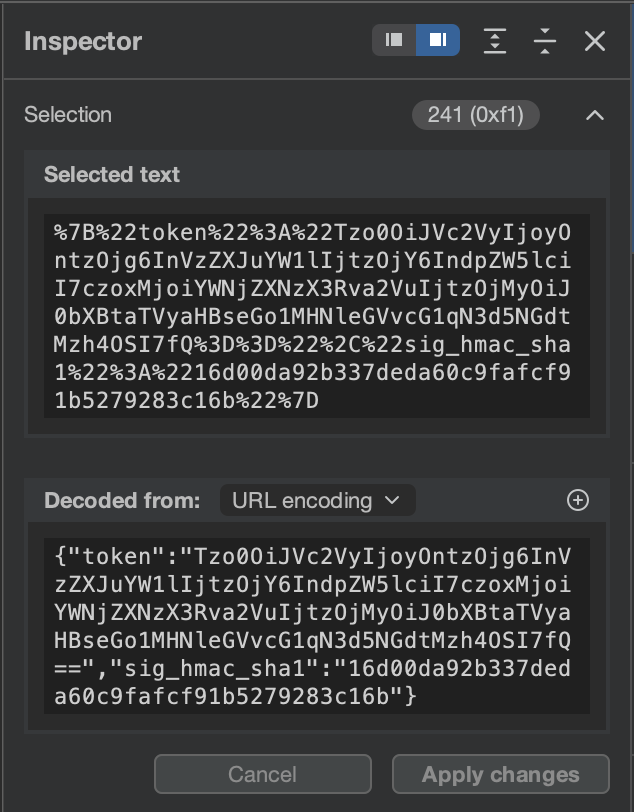Click inside the decoded JSON text box

point(316,625)
